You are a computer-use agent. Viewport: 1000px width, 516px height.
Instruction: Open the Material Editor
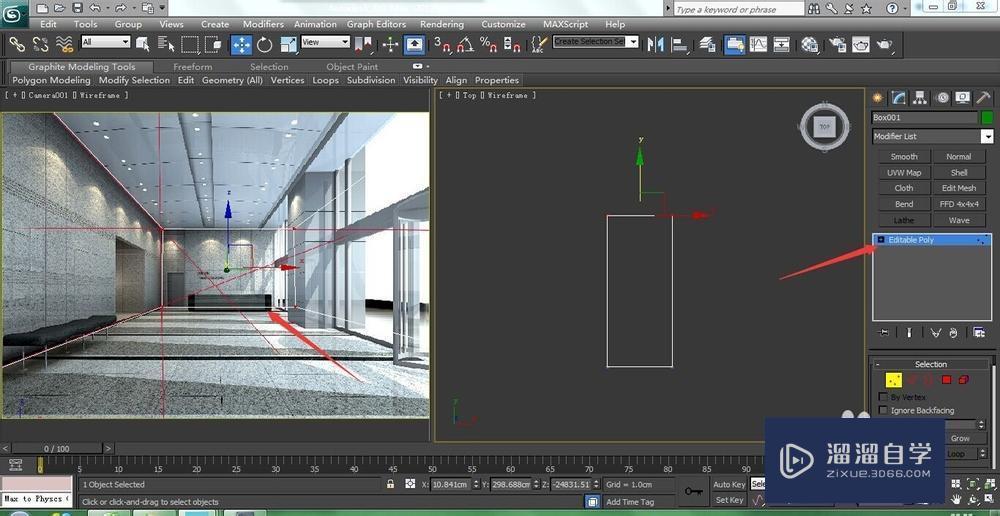810,44
